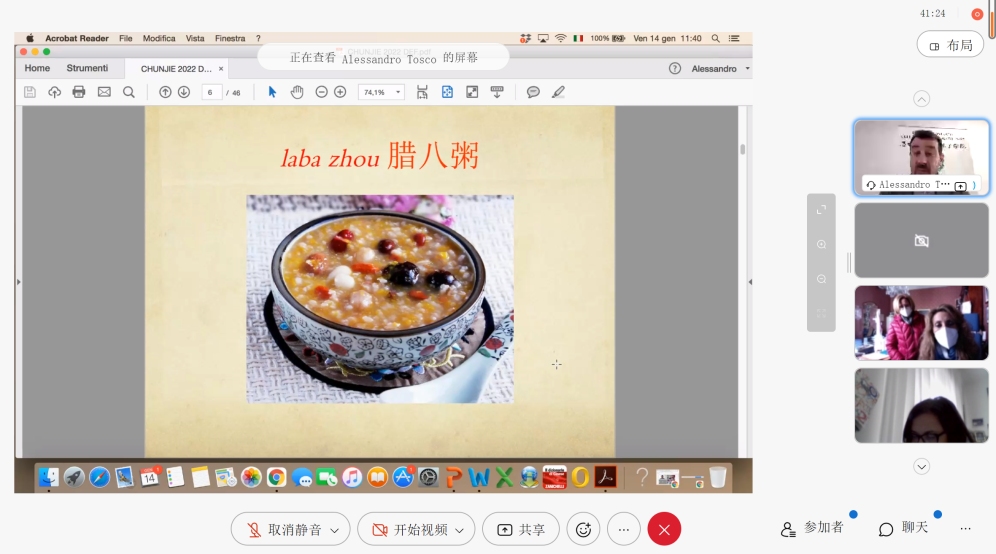Open Acrobat help question mark icon
Screen dimensions: 996x554
[x=675, y=69]
